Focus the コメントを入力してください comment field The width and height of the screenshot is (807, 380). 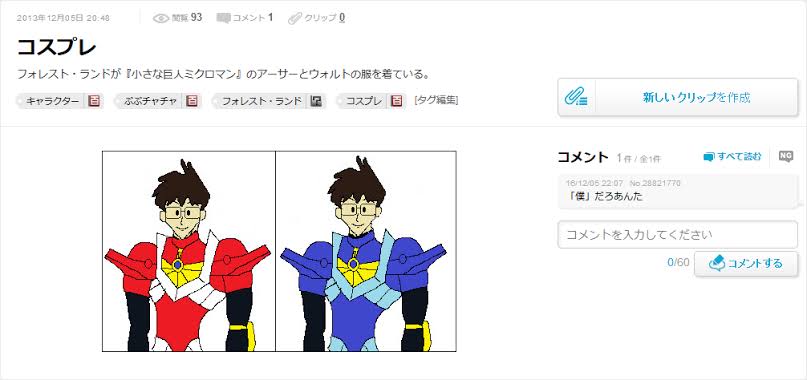(678, 235)
